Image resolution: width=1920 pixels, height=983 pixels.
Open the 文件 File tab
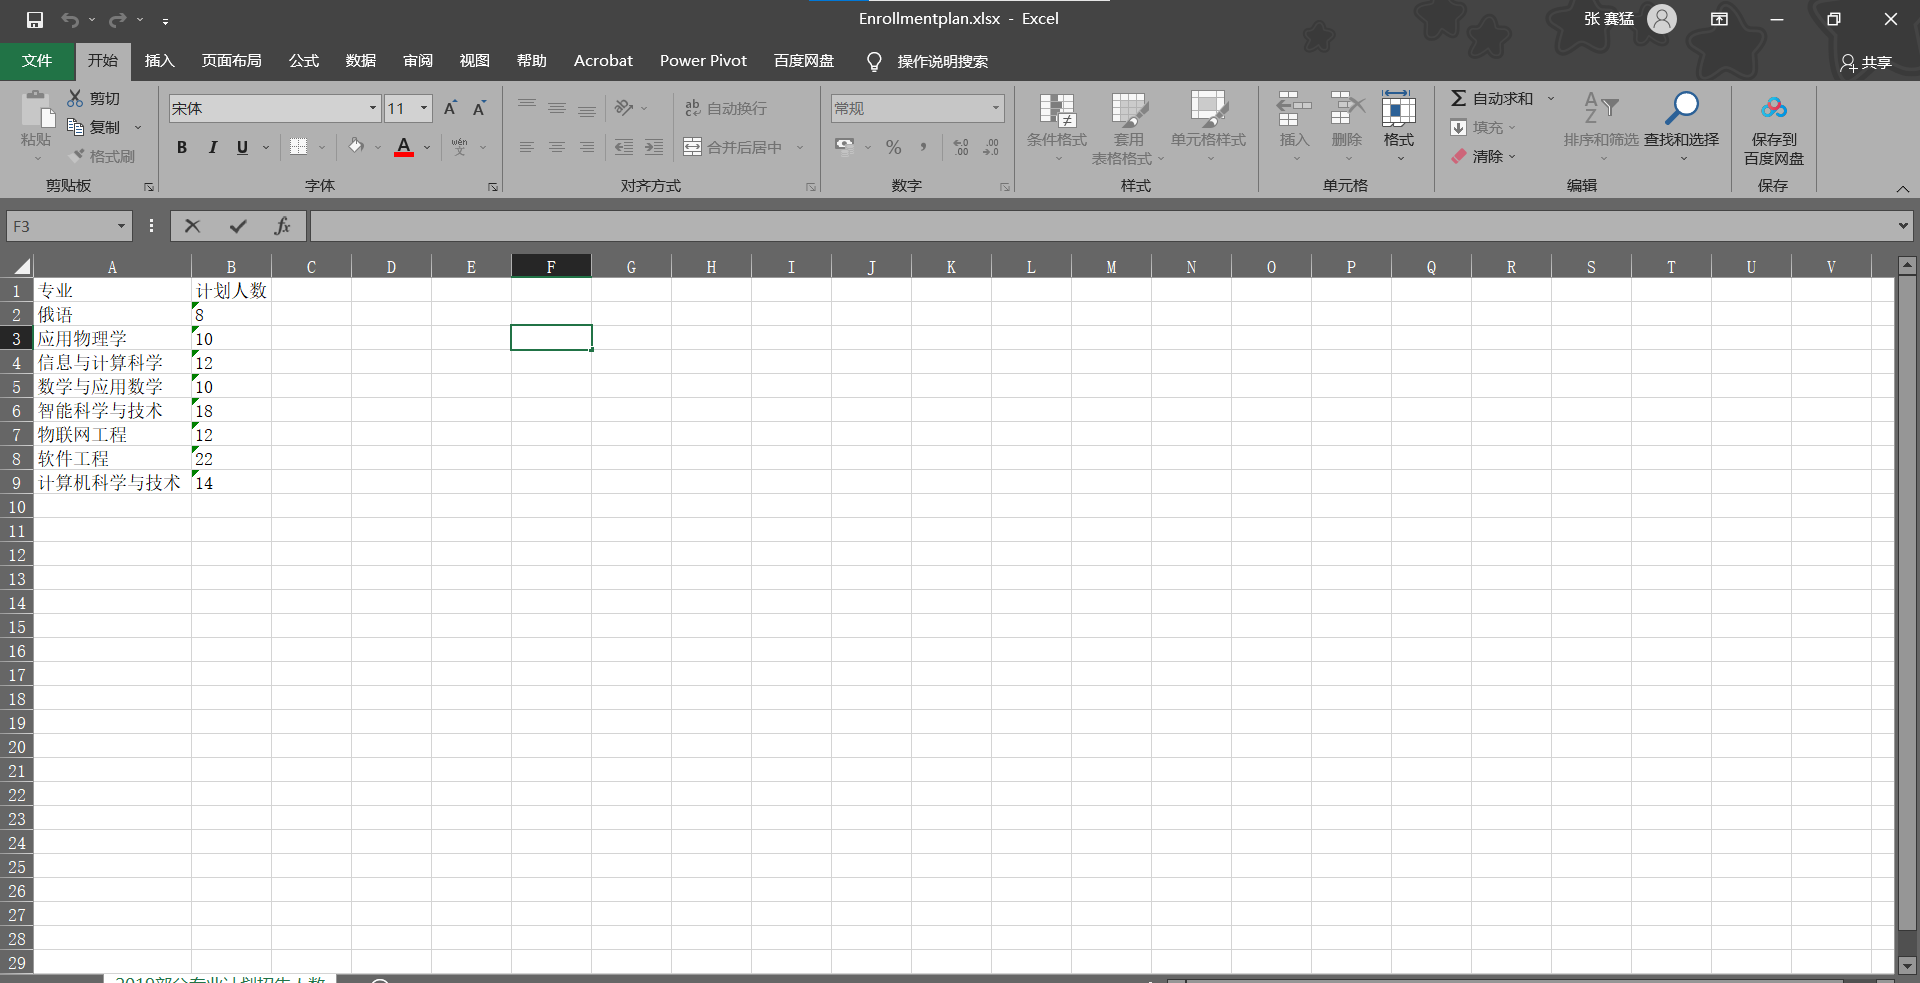click(37, 61)
